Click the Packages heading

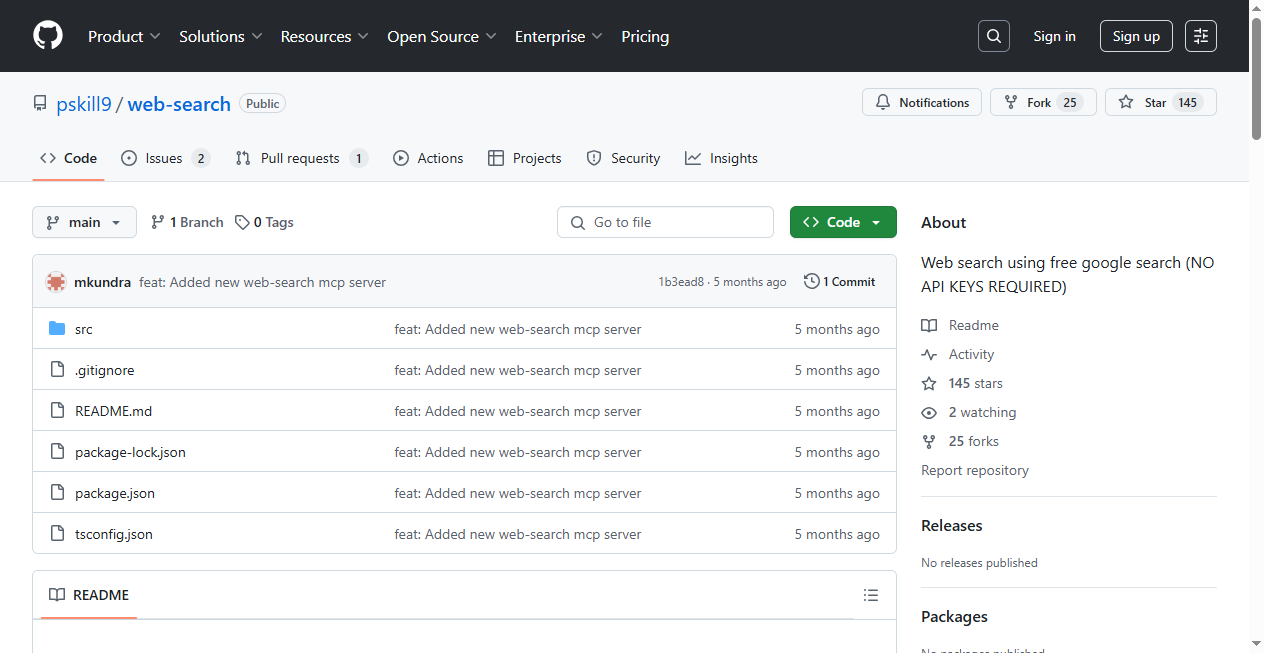(x=954, y=617)
